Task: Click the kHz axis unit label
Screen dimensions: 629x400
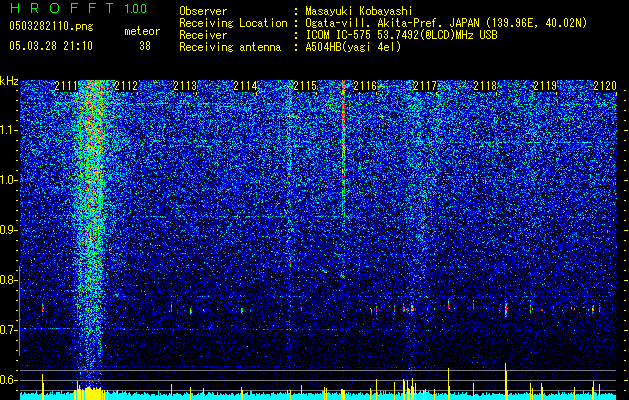Action: point(9,82)
